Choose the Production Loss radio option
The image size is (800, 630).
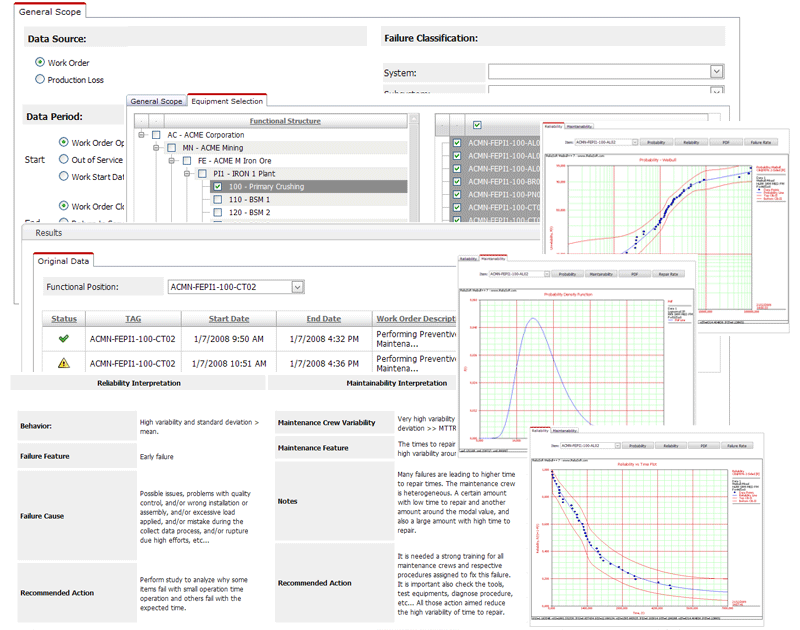[40, 79]
